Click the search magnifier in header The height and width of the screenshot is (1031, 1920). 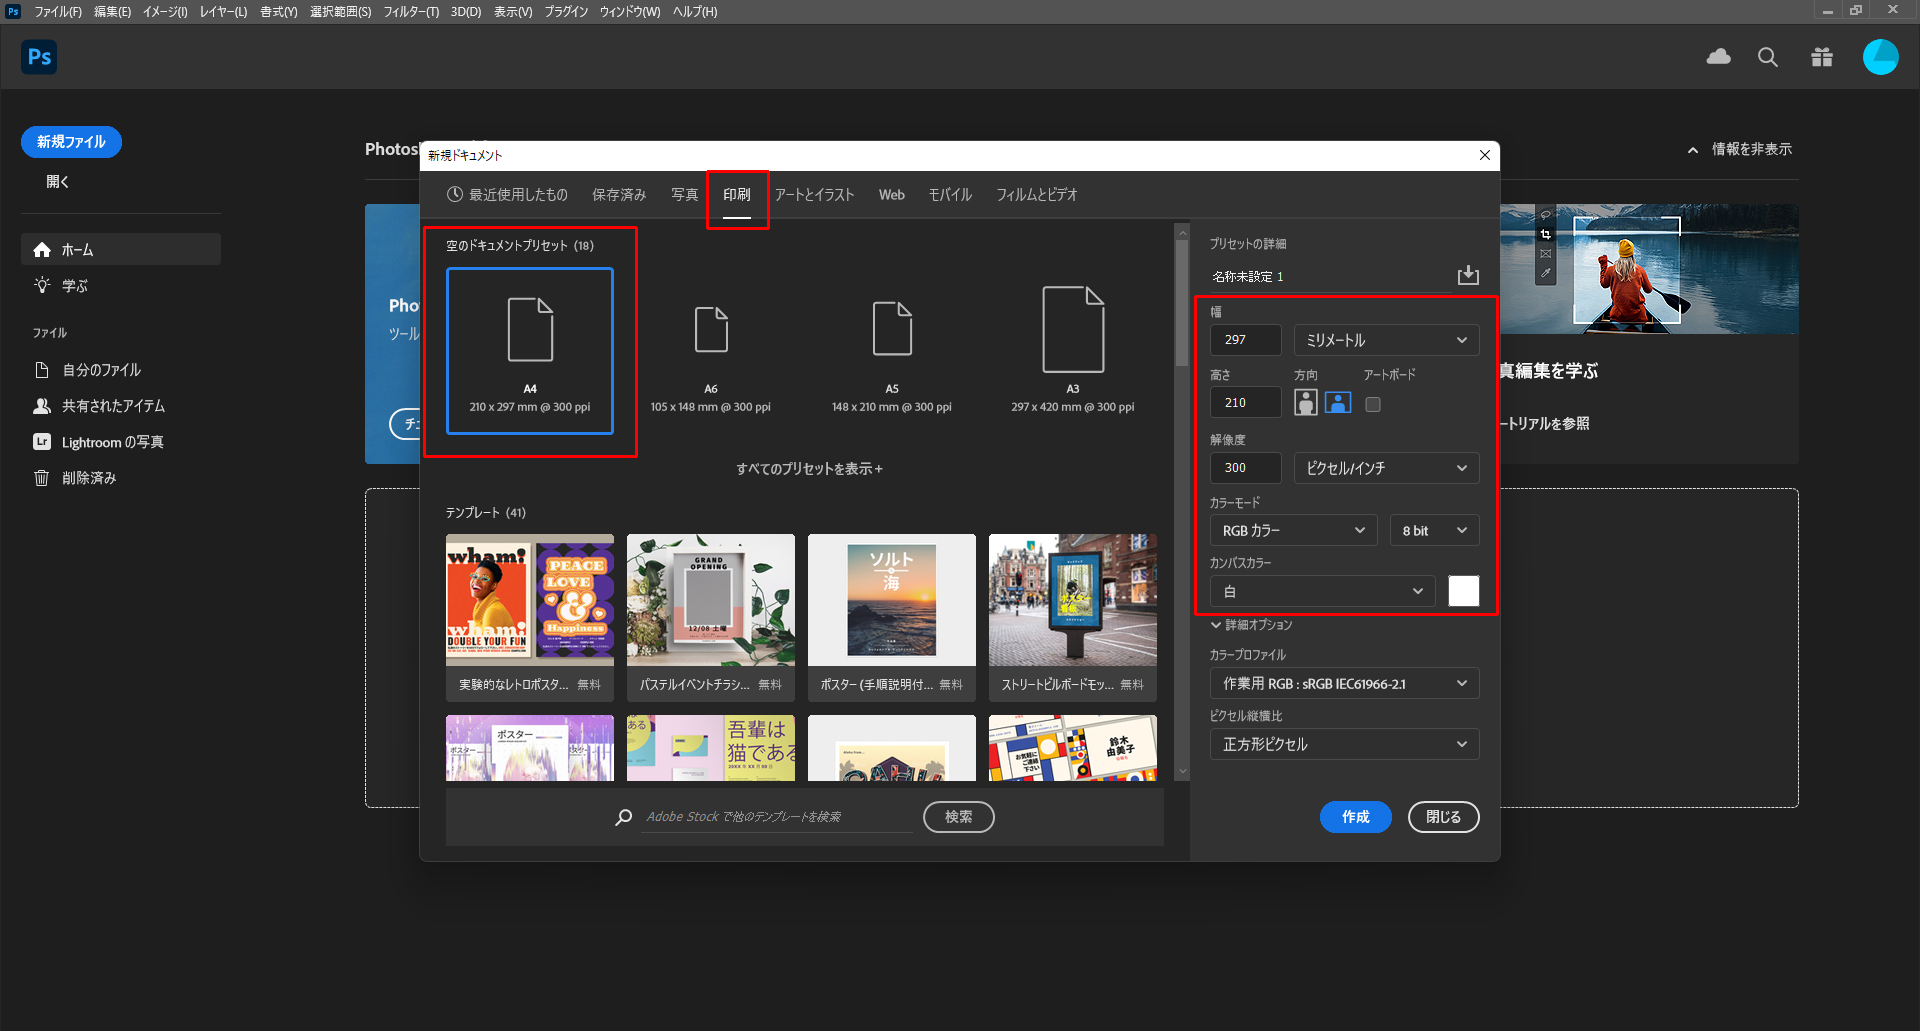coord(1768,57)
